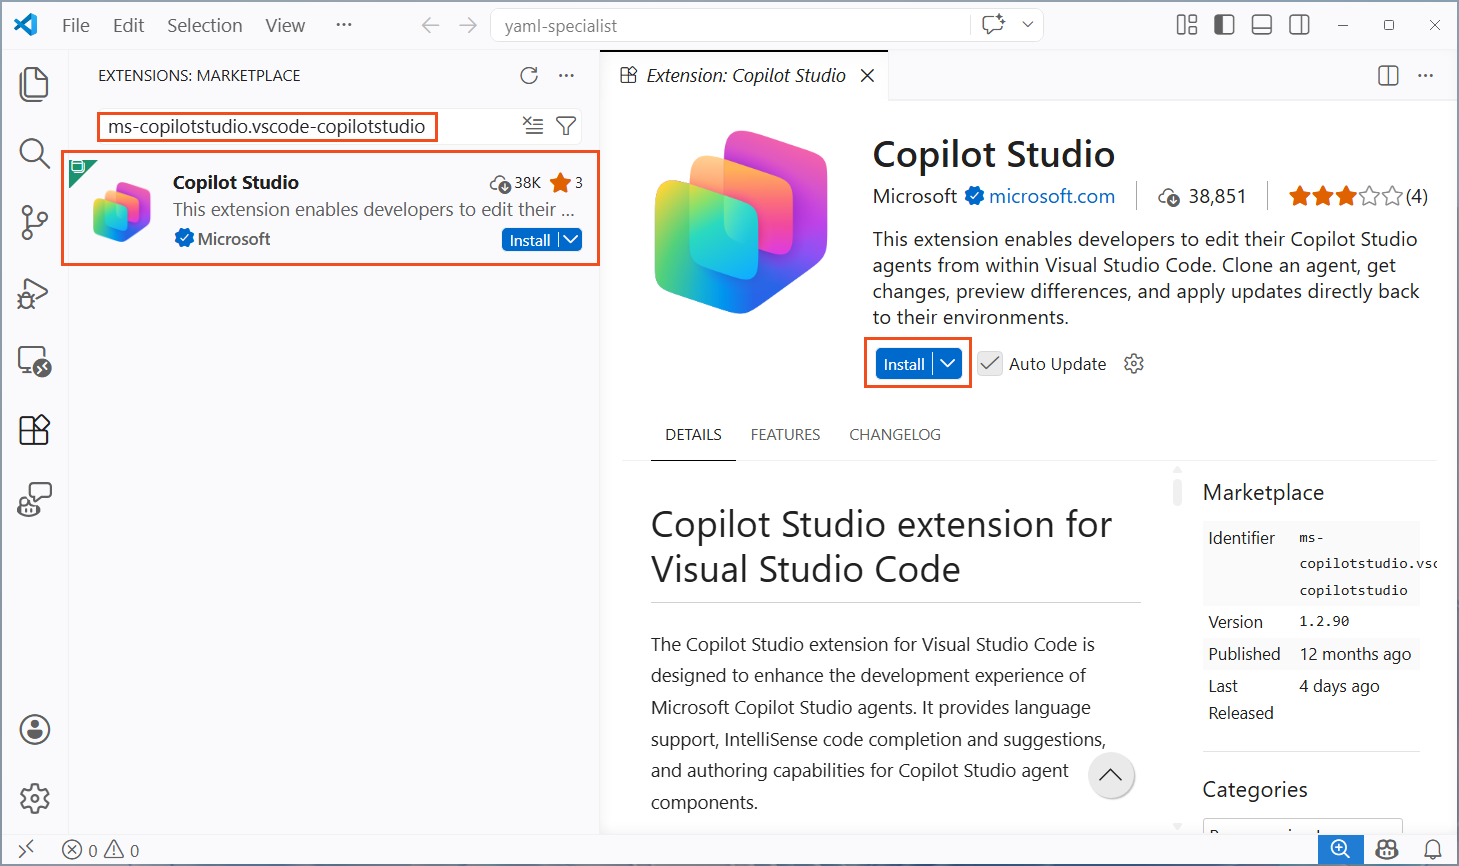Toggle the primary sidebar visibility

tap(1224, 24)
